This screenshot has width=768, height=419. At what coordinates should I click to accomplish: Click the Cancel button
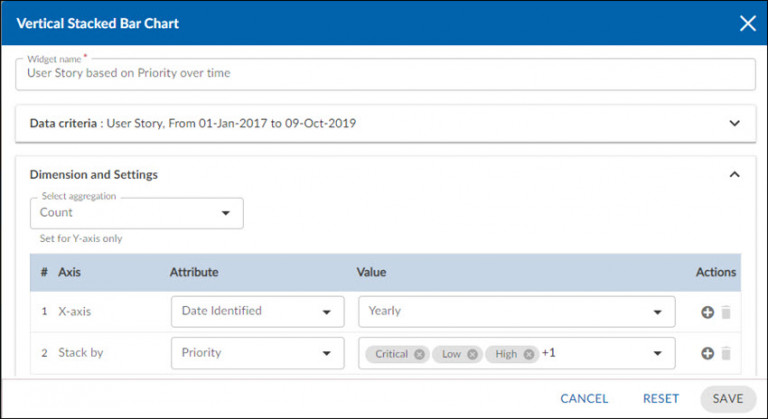[x=584, y=398]
